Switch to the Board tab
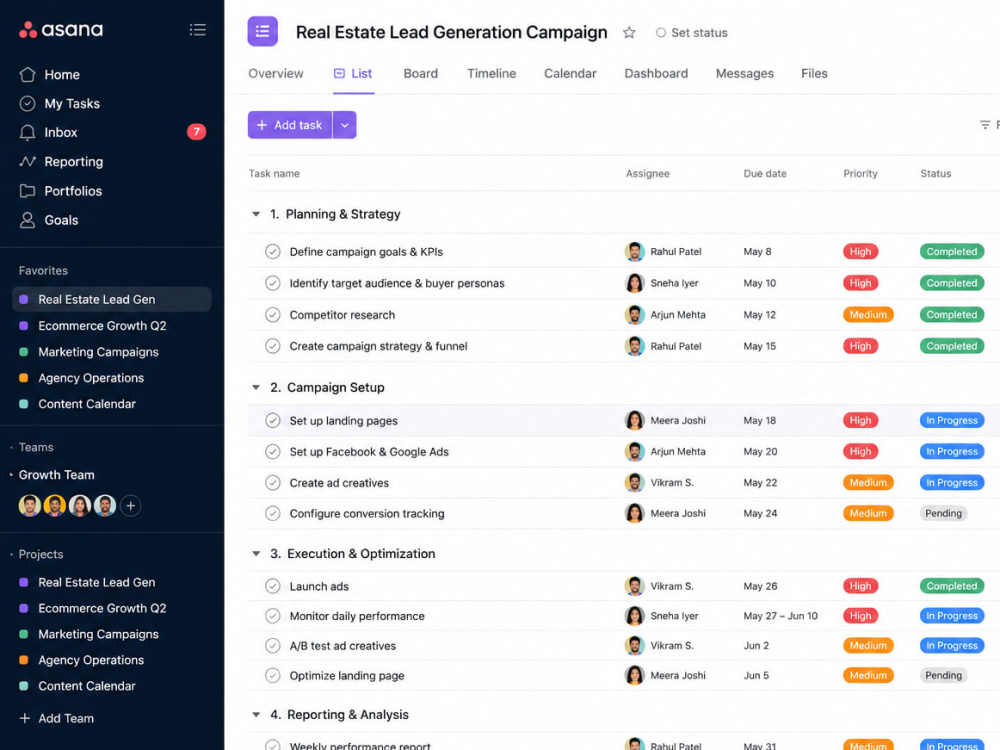This screenshot has width=1000, height=750. [421, 73]
